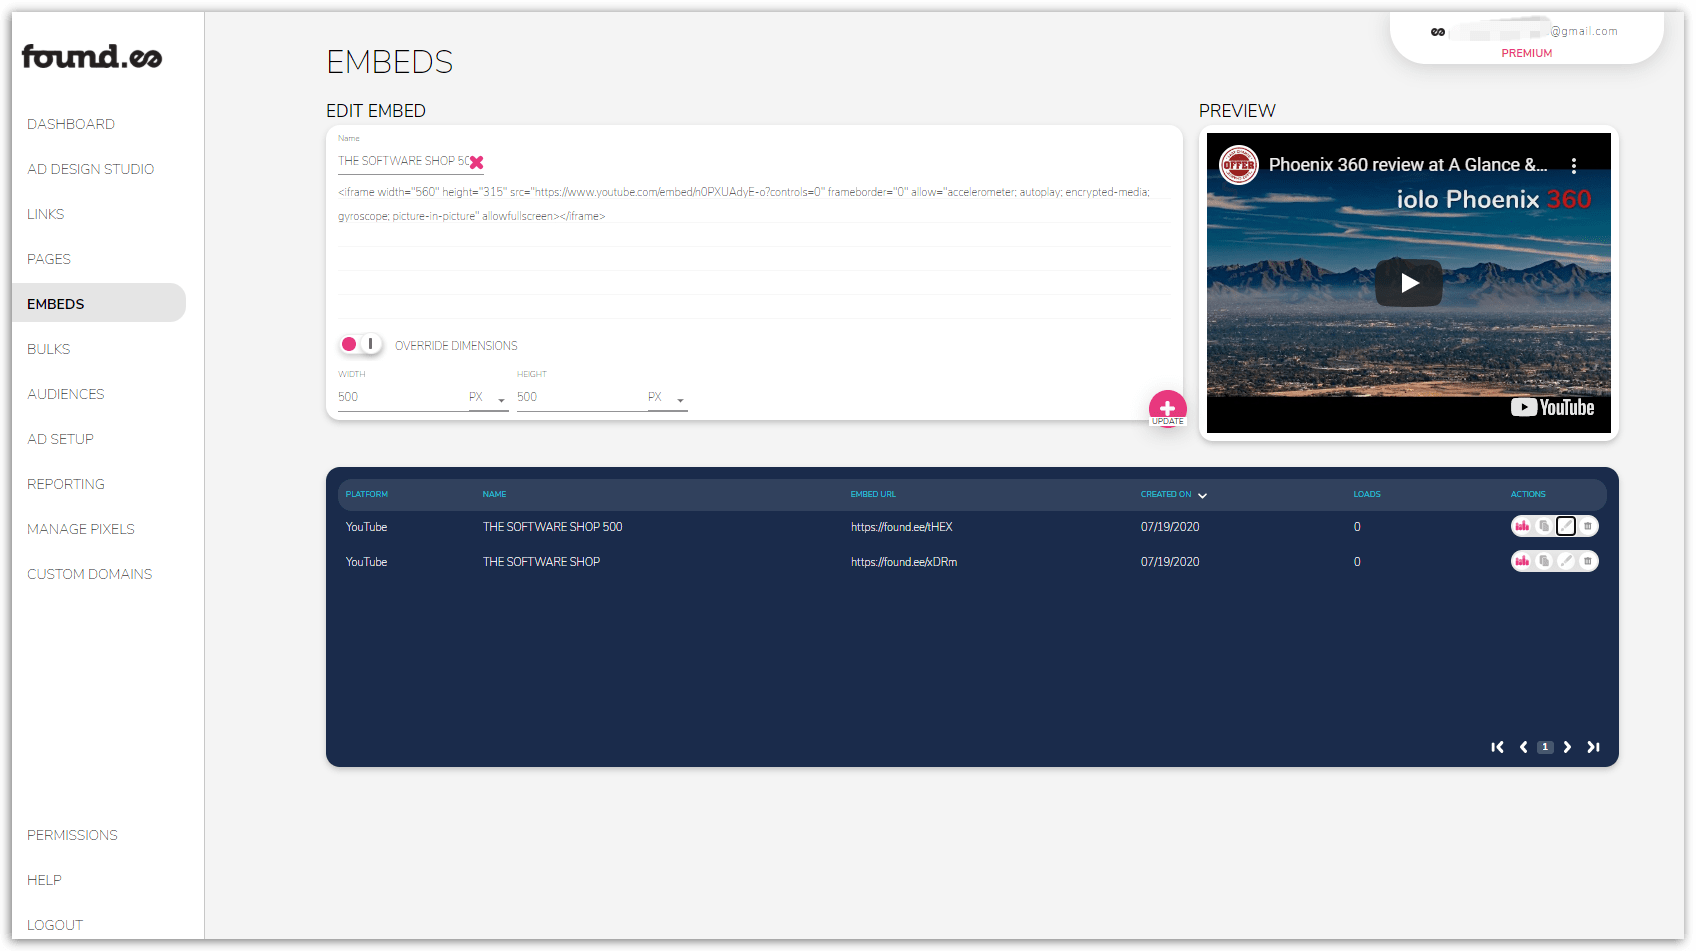Open analytics icon on THE SOFTWARE SHOP row
The image size is (1696, 951).
point(1523,561)
